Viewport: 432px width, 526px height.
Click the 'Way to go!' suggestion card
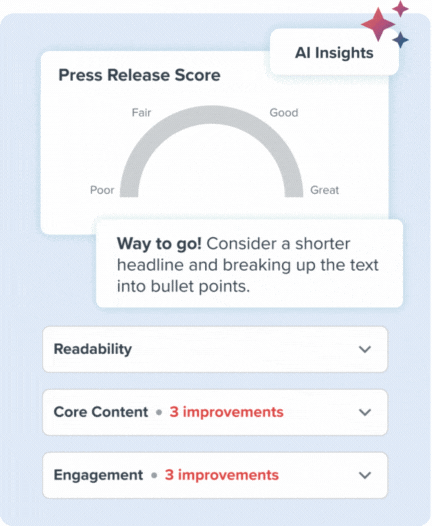click(250, 264)
